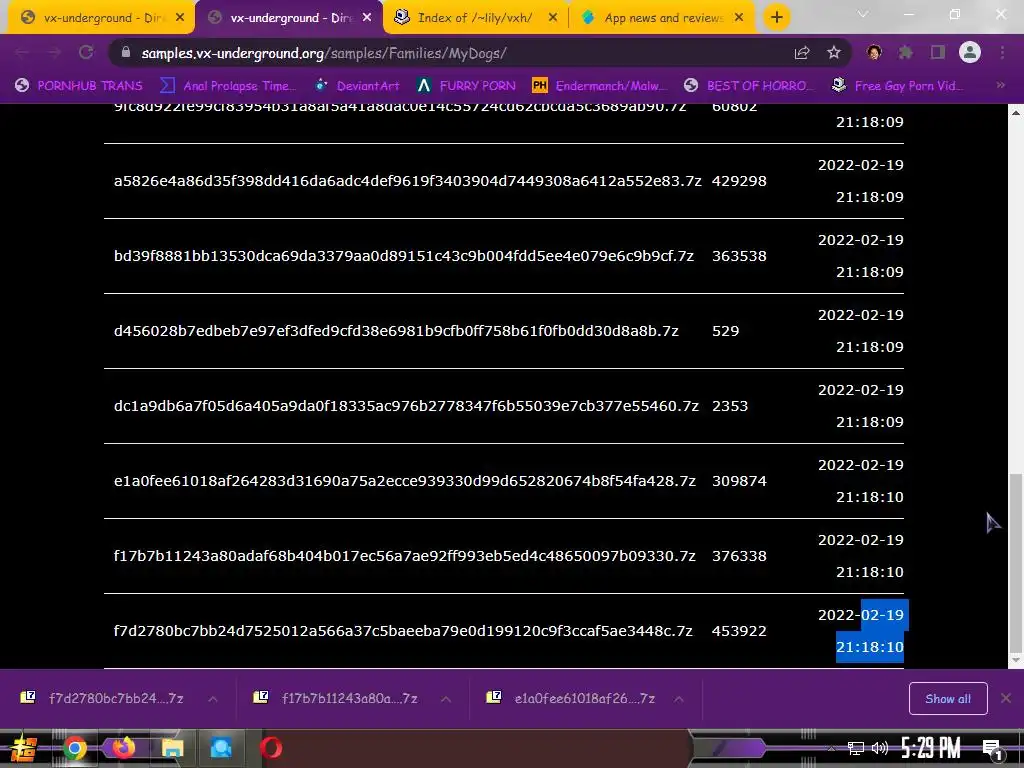This screenshot has width=1024, height=768.
Task: Share this page icon
Action: 802,52
